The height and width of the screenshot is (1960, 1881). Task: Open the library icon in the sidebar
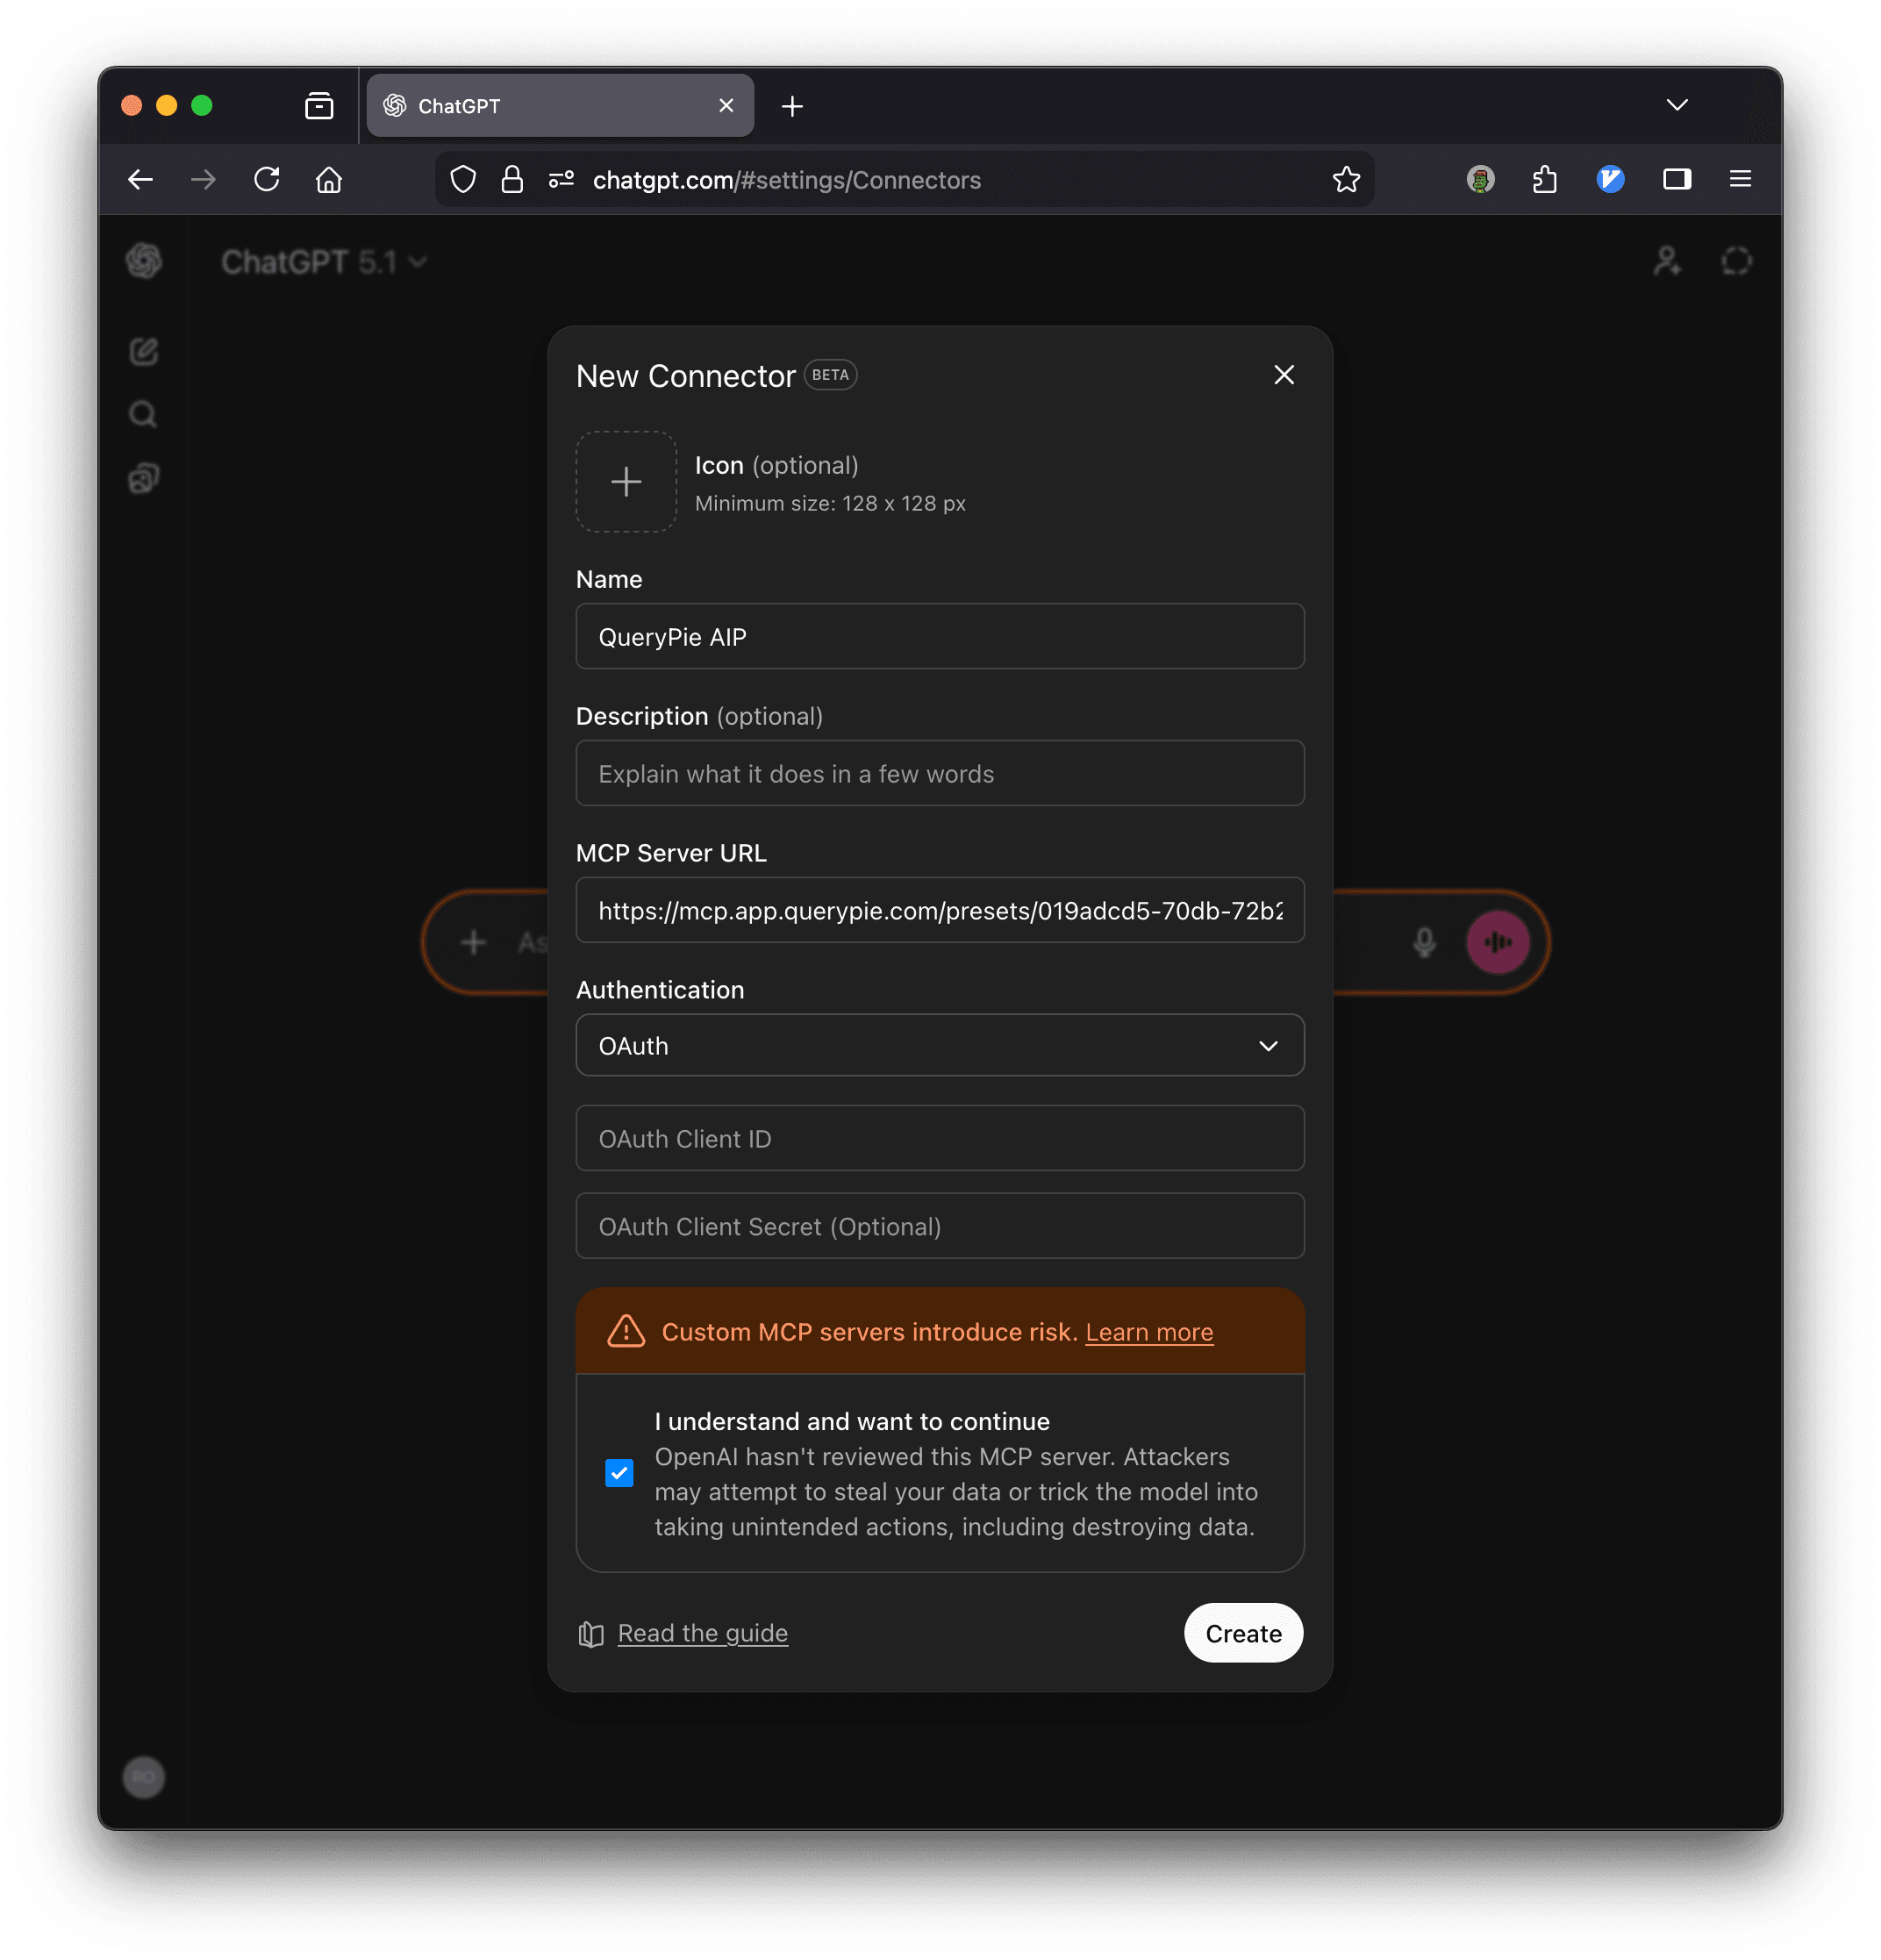[143, 477]
